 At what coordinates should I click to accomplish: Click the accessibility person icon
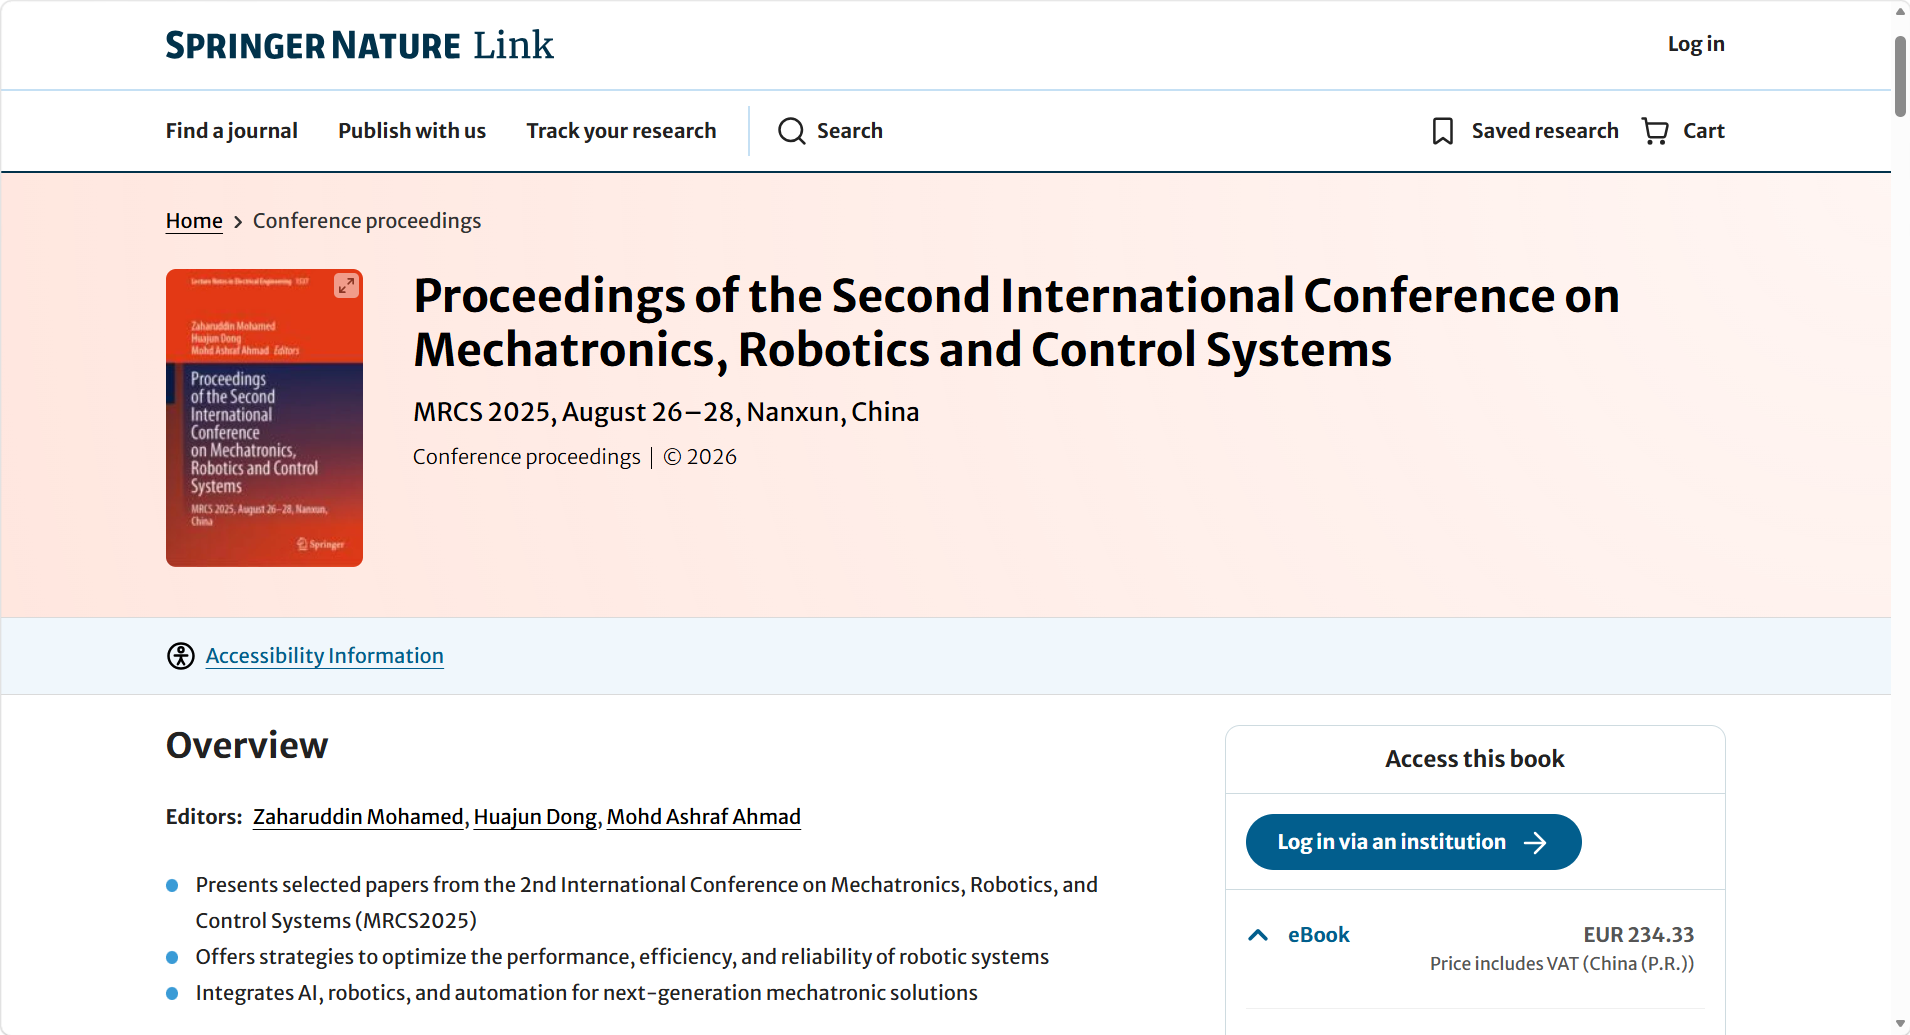[x=181, y=656]
